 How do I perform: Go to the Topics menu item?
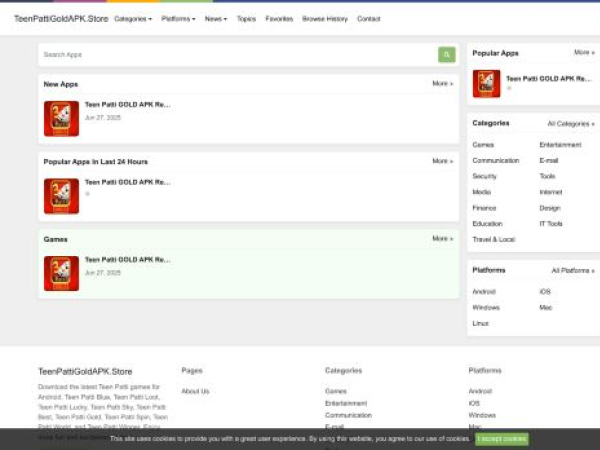[x=246, y=19]
